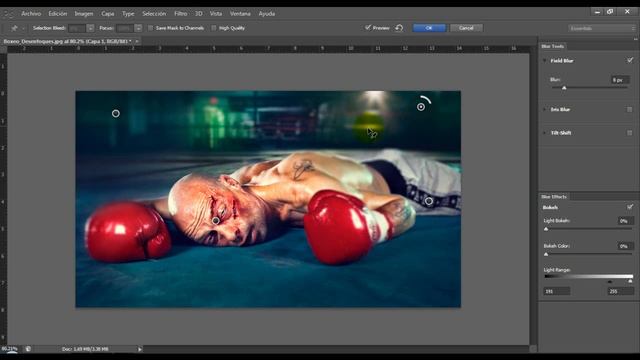Click the Light Range white slider handle

[x=630, y=282]
